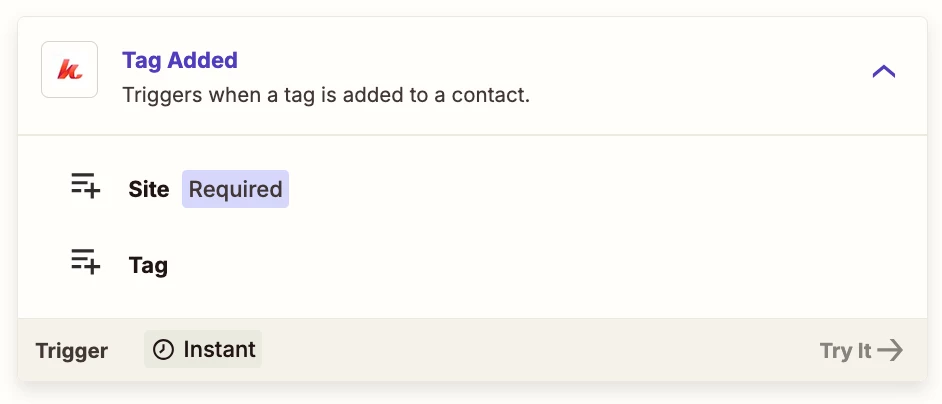Screen dimensions: 942x404
Task: Click the list-plus icon beside Tag
Action: pyautogui.click(x=85, y=261)
